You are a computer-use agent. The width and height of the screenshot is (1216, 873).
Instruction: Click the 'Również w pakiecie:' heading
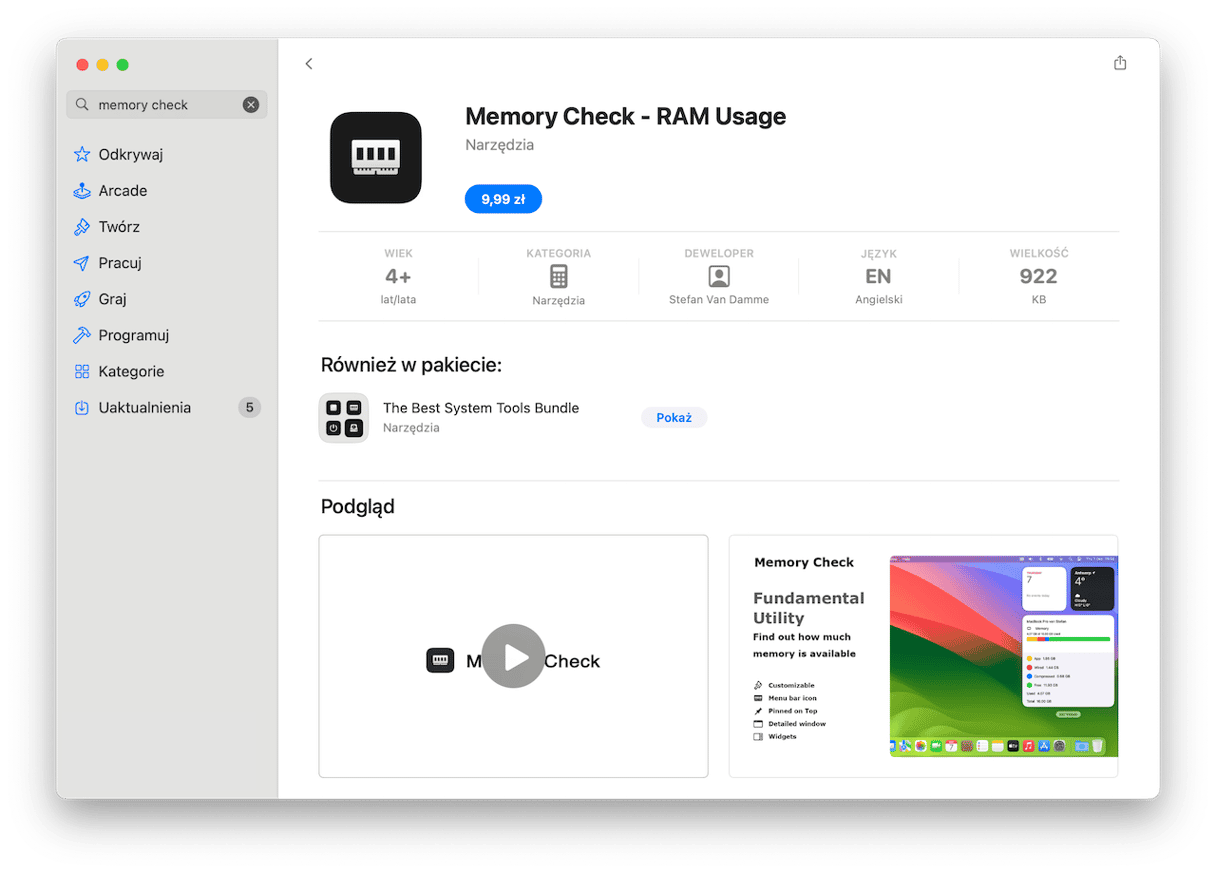(411, 365)
